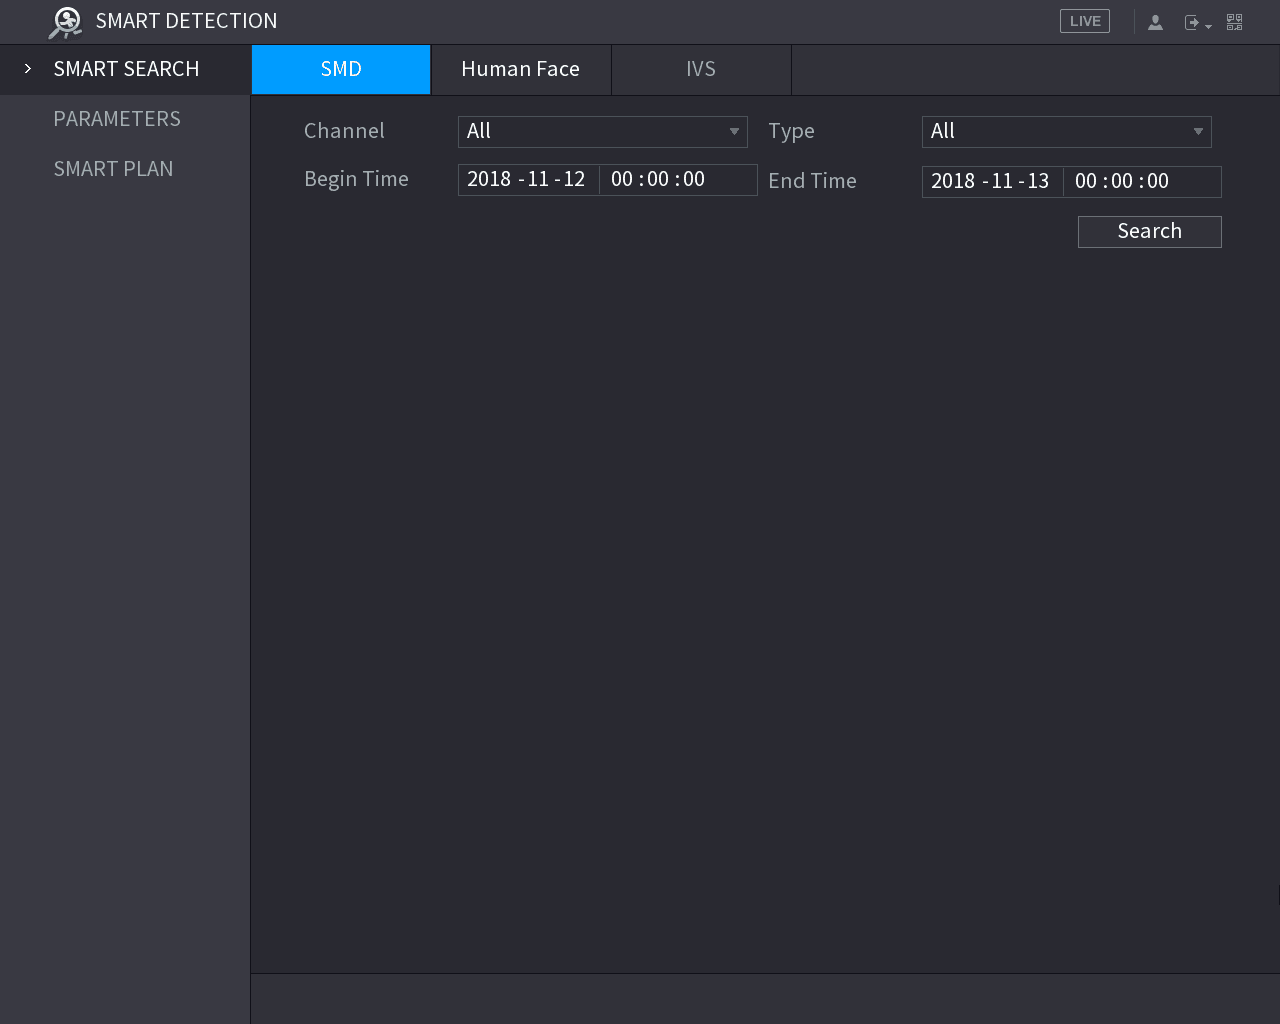The image size is (1280, 1024).
Task: Click the End Time label
Action: tap(812, 181)
